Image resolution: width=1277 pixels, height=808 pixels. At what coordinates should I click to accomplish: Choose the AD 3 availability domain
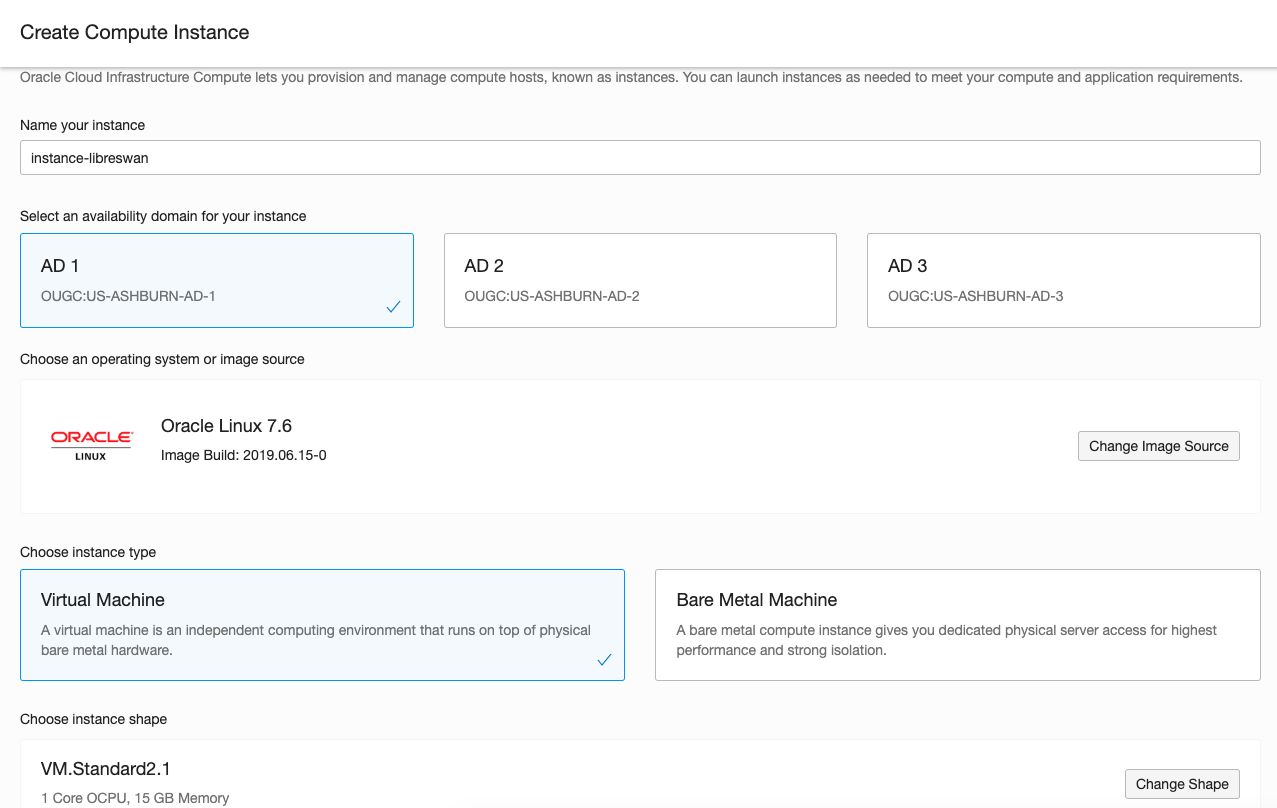[1063, 280]
